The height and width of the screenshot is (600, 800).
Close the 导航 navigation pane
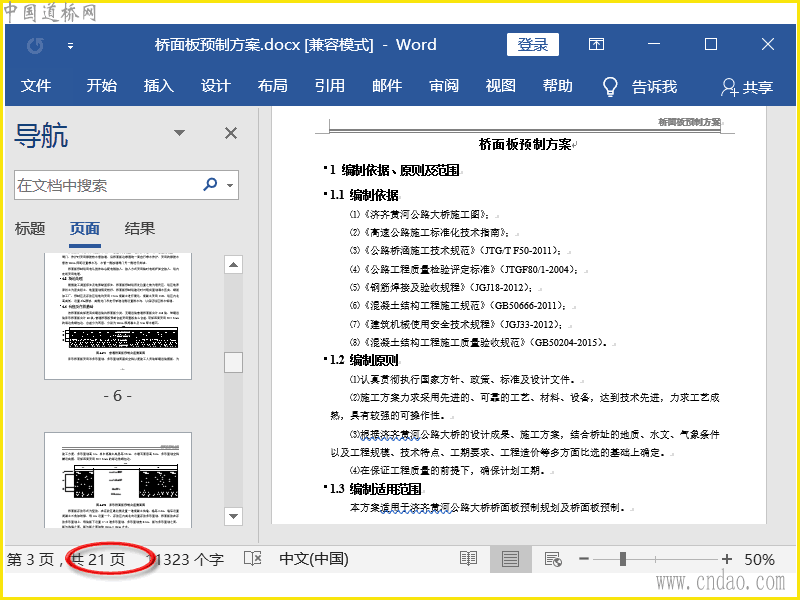click(x=231, y=133)
